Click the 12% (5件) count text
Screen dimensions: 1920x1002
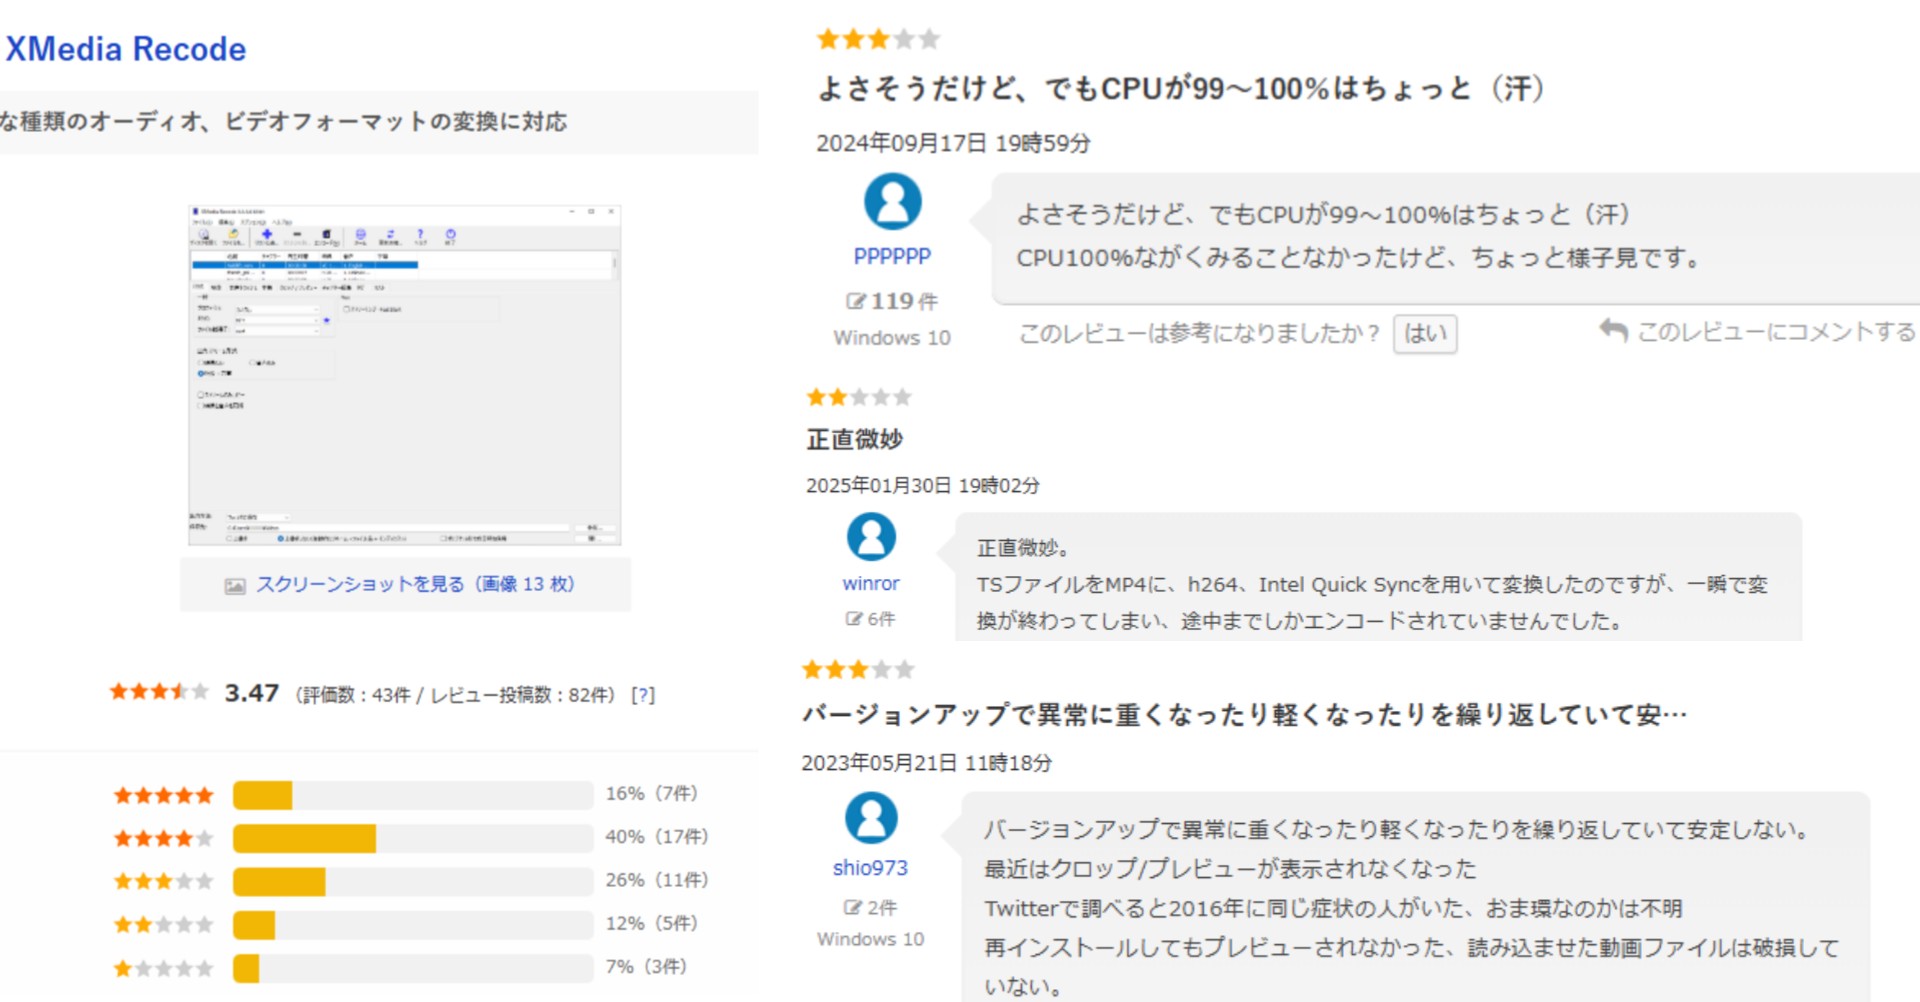click(x=651, y=923)
